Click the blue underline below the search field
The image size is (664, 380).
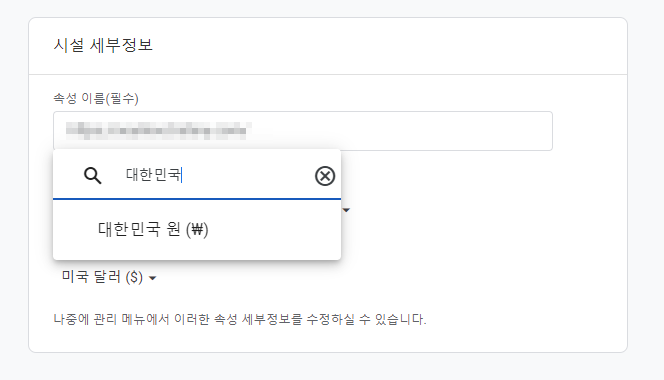coord(197,198)
